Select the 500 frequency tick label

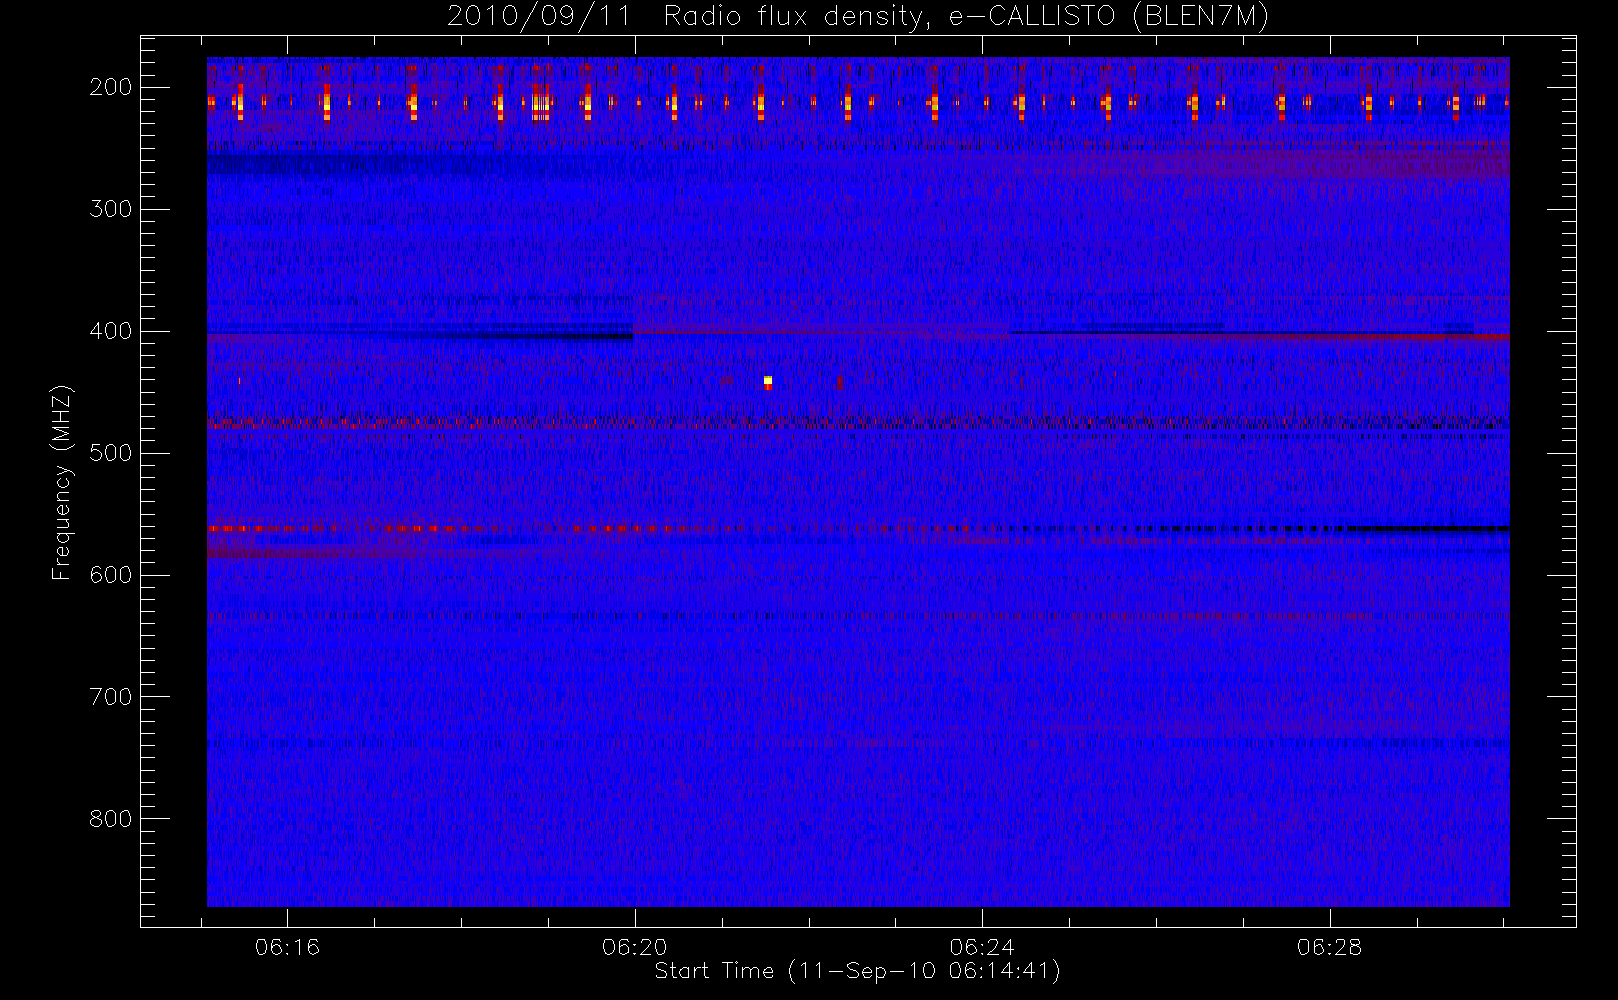click(x=110, y=453)
